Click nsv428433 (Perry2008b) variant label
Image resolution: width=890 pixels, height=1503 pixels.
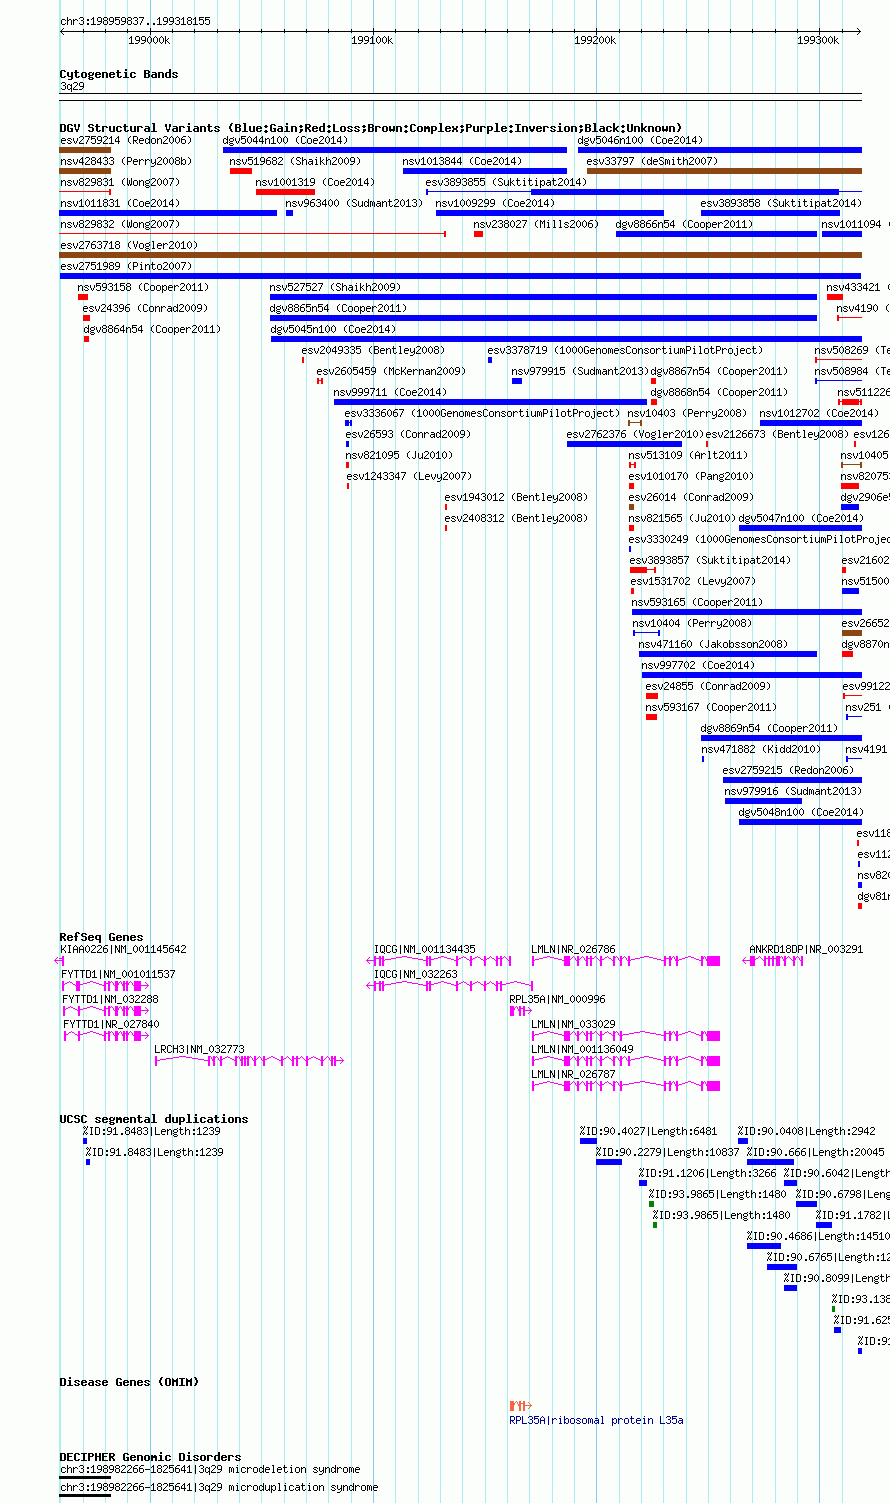tap(126, 161)
